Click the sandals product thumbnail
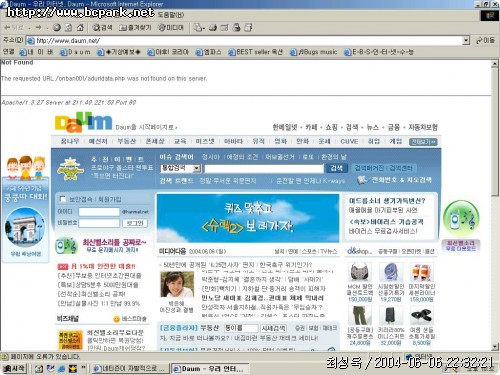The height and width of the screenshot is (375, 500). coord(421,315)
